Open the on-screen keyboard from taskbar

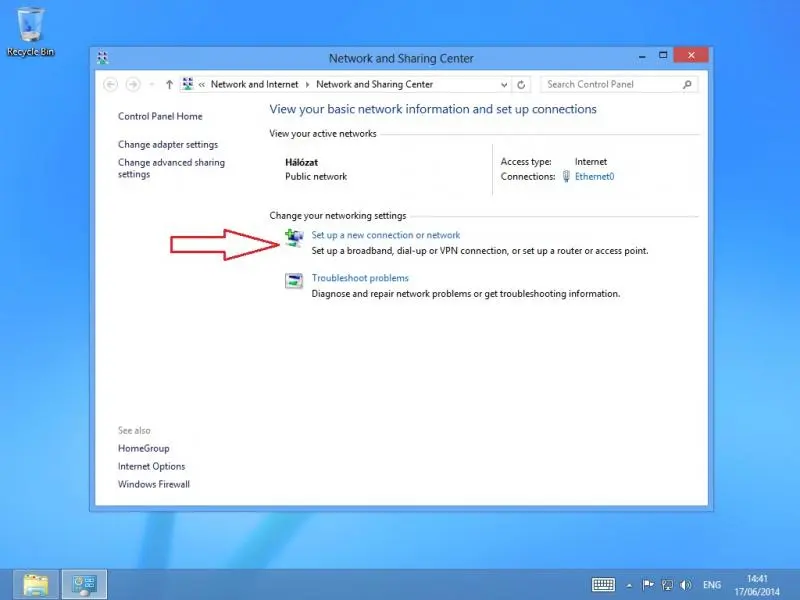coord(603,585)
